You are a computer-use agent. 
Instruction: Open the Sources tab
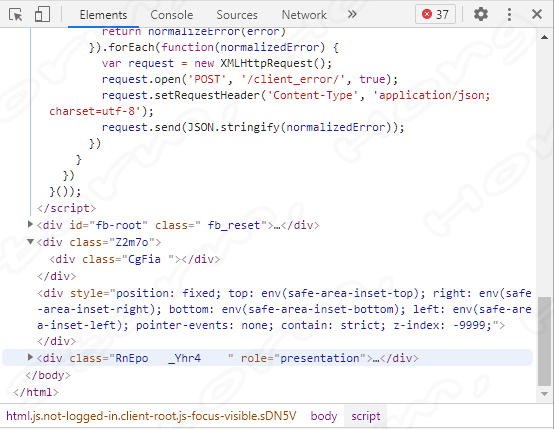[x=237, y=15]
